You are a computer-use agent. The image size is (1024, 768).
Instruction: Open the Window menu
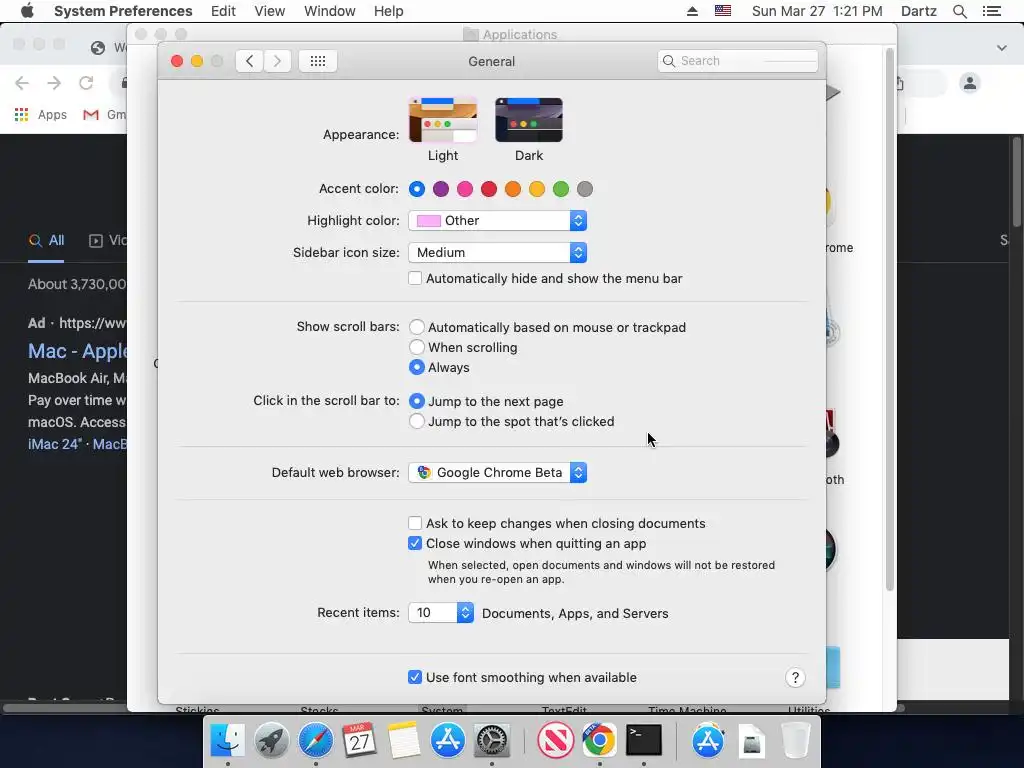(330, 11)
